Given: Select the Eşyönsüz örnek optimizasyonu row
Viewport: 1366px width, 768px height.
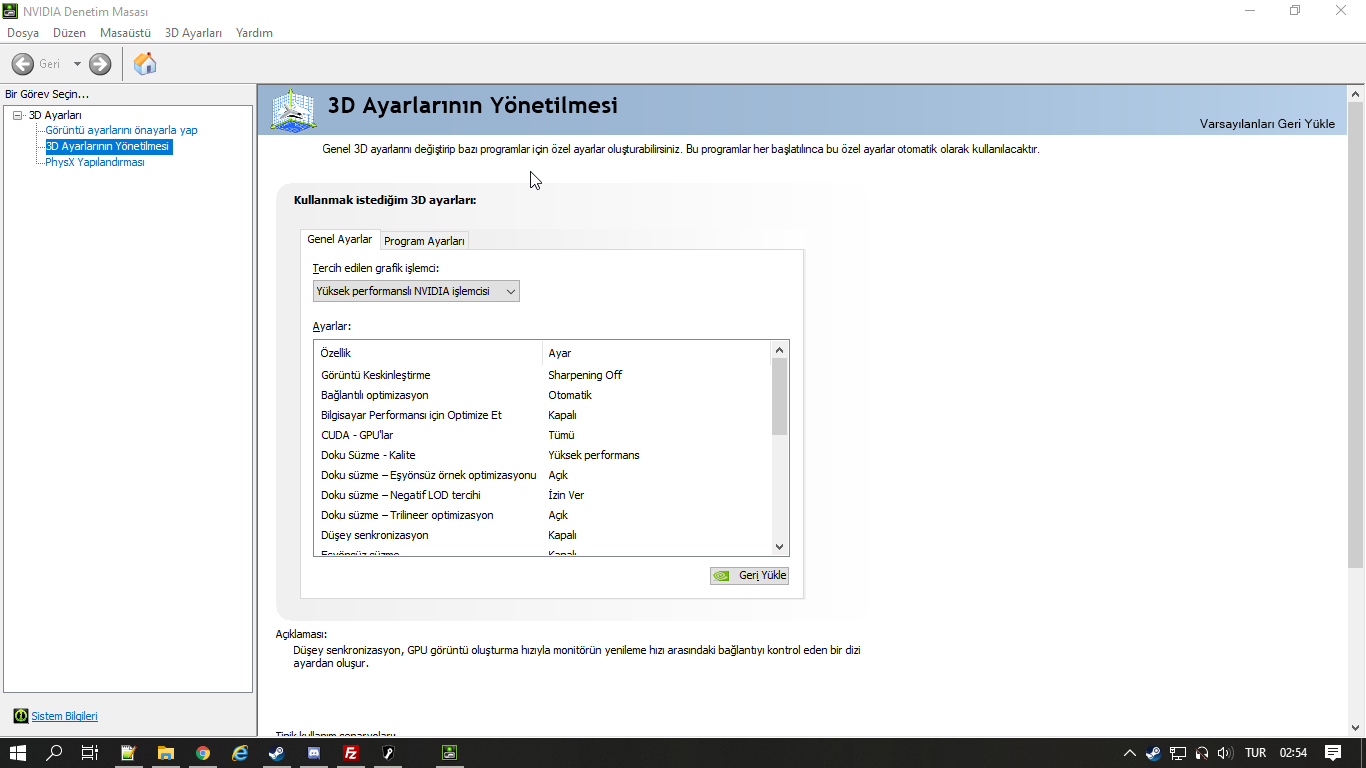Looking at the screenshot, I should click(543, 475).
